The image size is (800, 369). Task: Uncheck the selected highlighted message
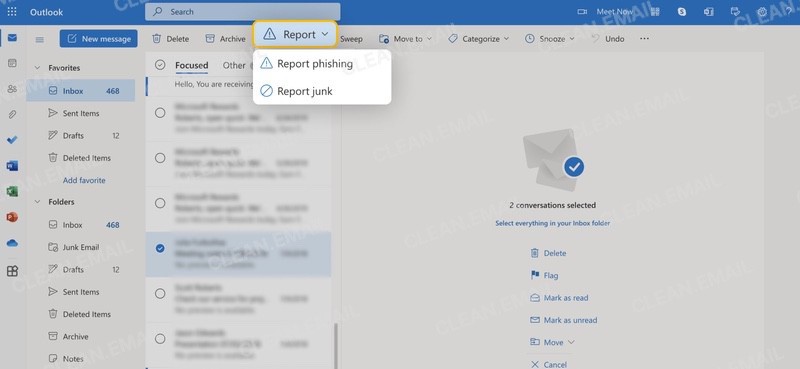click(x=160, y=249)
